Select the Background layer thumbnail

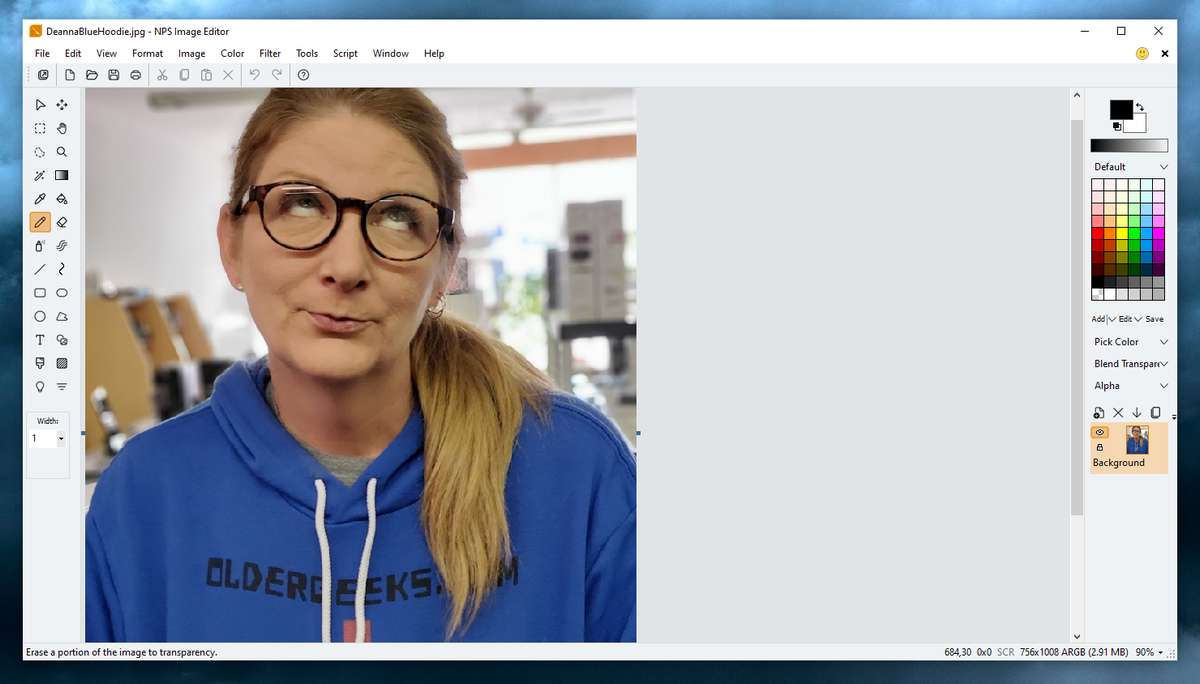click(1137, 440)
